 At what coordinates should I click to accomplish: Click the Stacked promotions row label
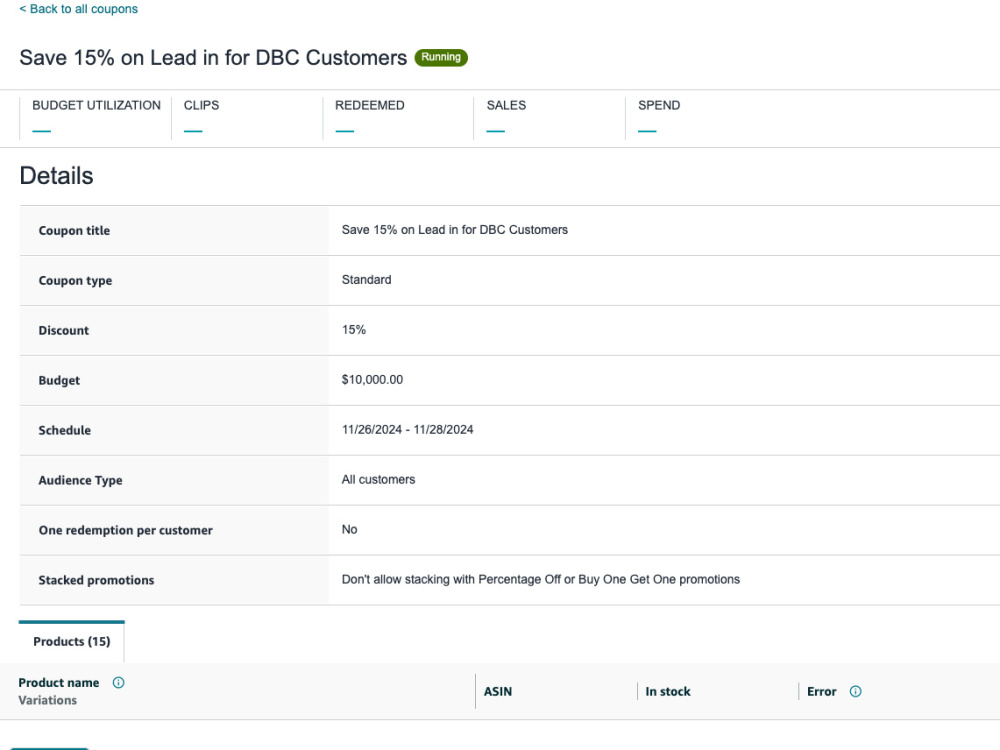pyautogui.click(x=96, y=580)
